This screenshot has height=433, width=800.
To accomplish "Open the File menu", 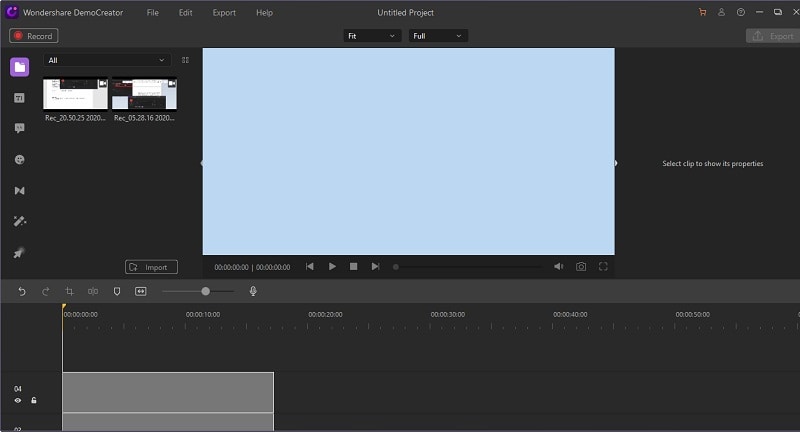I will point(153,13).
